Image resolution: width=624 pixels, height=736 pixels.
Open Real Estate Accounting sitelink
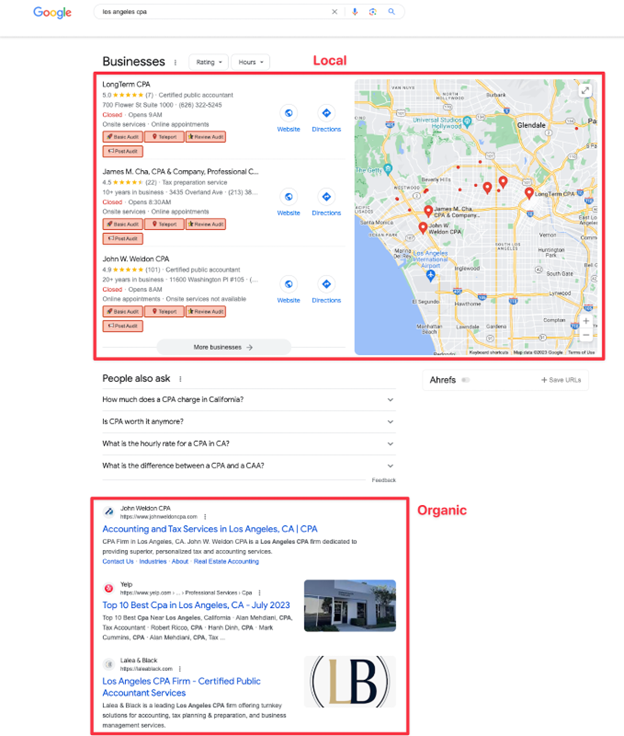[226, 561]
